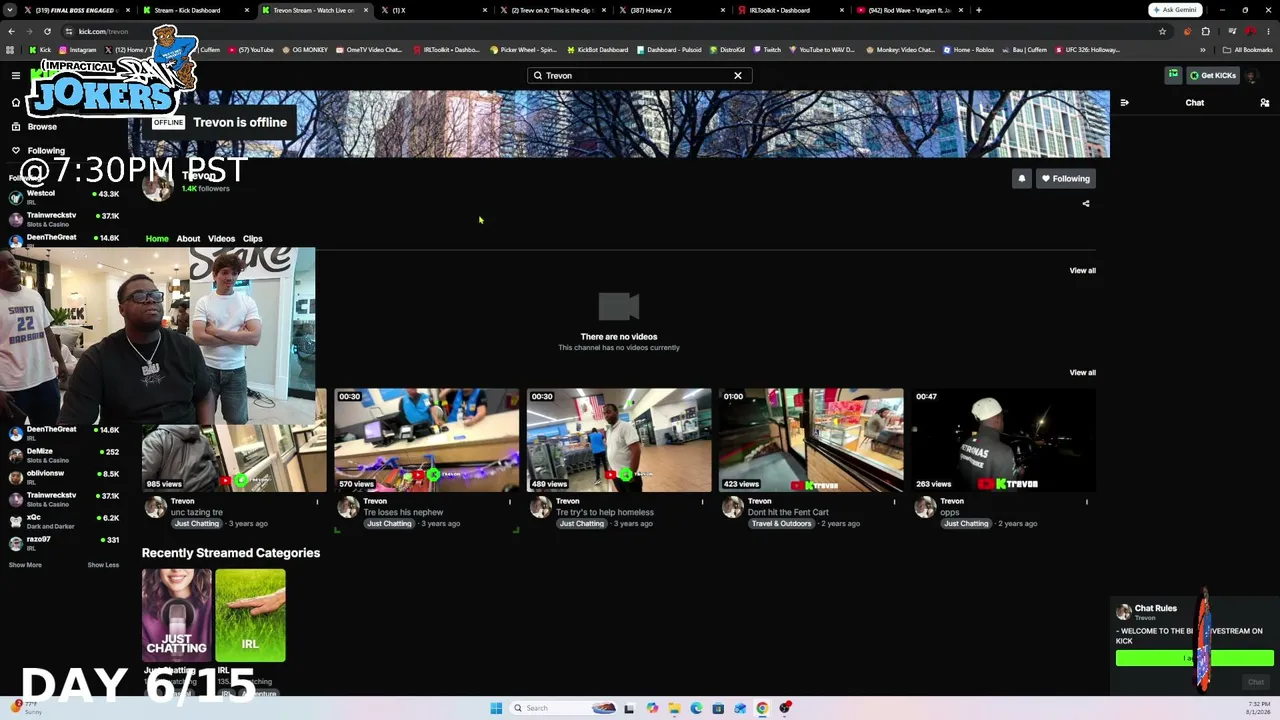Toggle the notification bell for Trevon

[1021, 179]
